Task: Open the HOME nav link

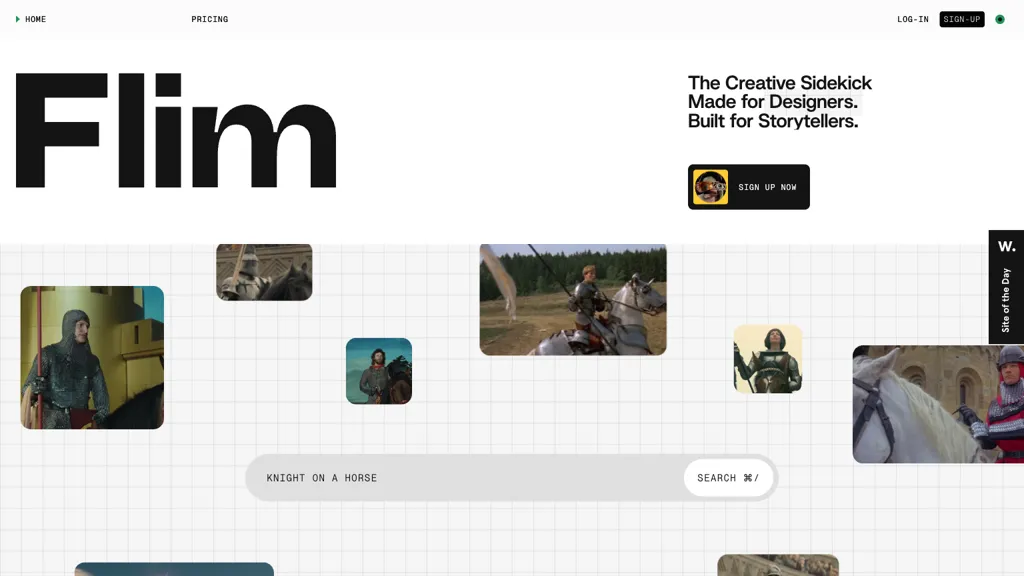Action: 35,19
